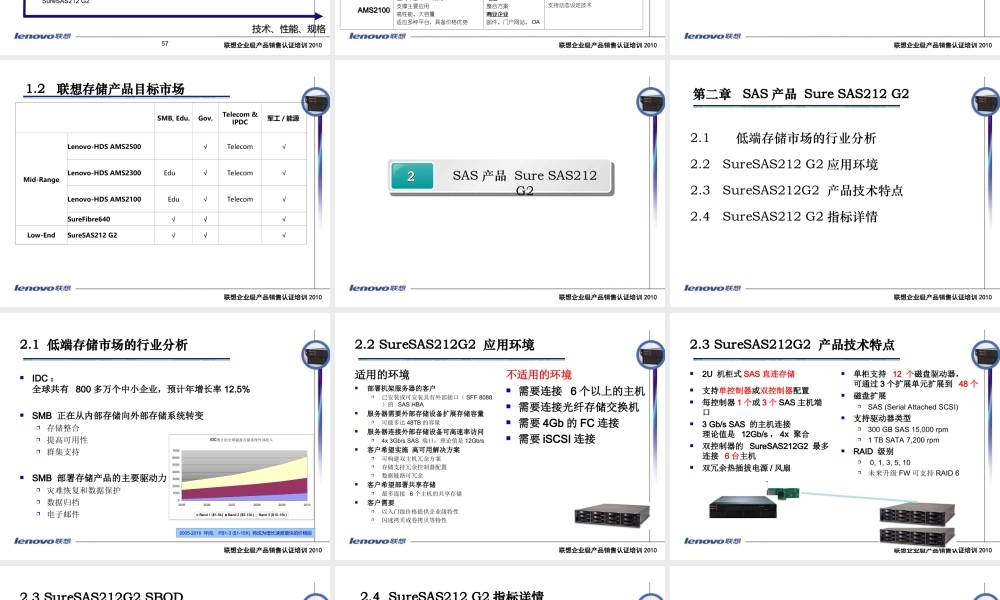This screenshot has height=600, width=1000.
Task: Click contents entry 2.3 SureSAS212G2 产品技术特点
Action: [x=797, y=190]
